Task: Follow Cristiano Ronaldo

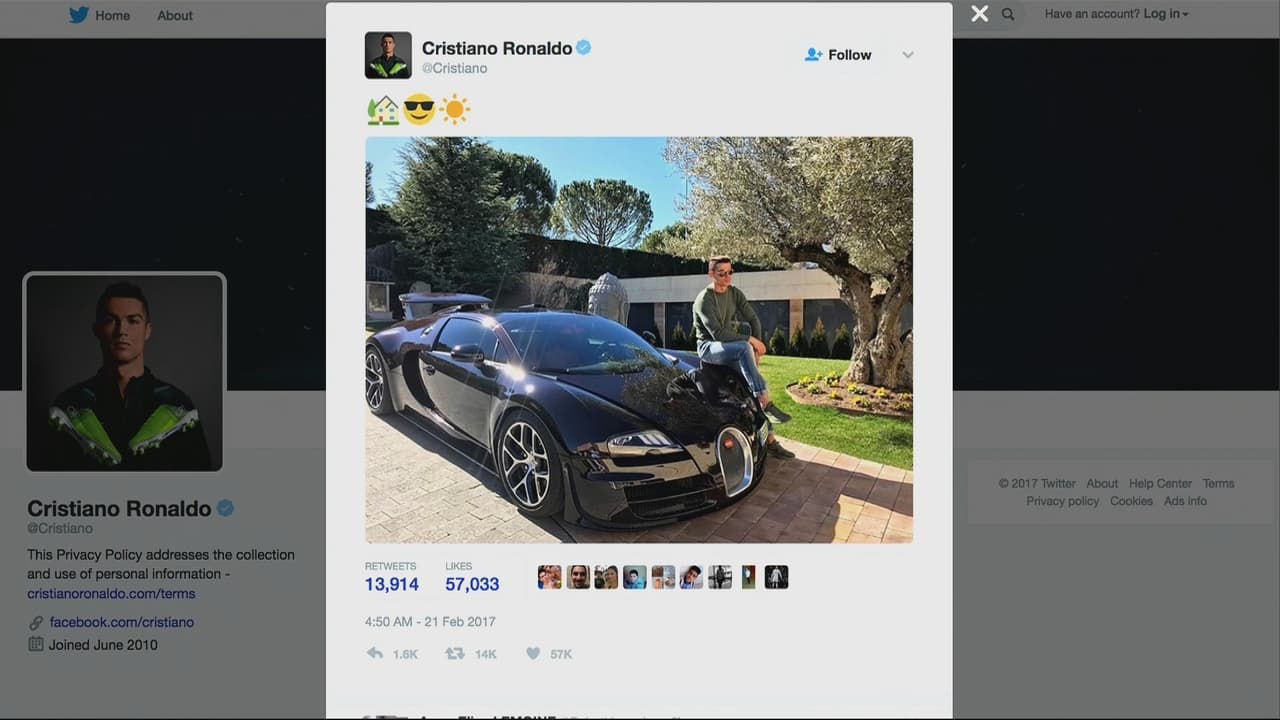Action: coord(838,55)
